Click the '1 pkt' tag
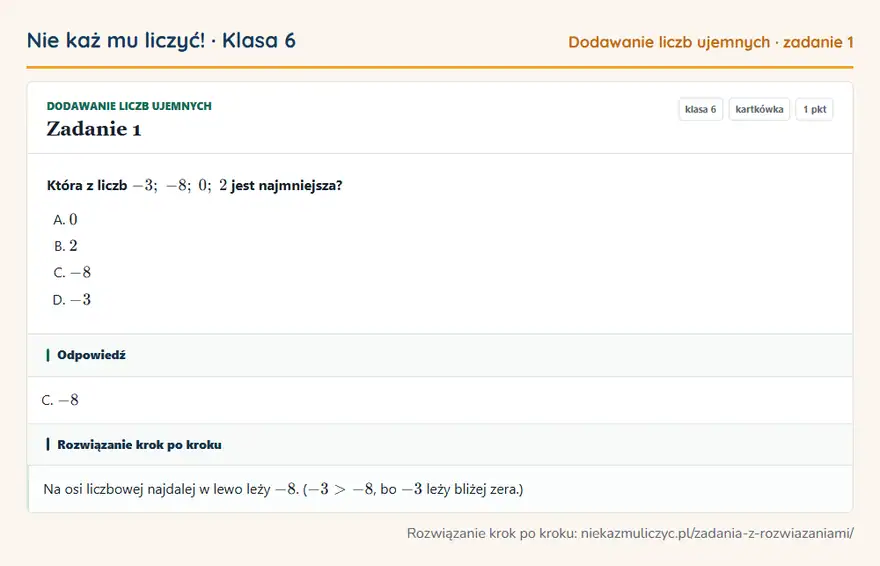This screenshot has height=566, width=880. pyautogui.click(x=814, y=109)
